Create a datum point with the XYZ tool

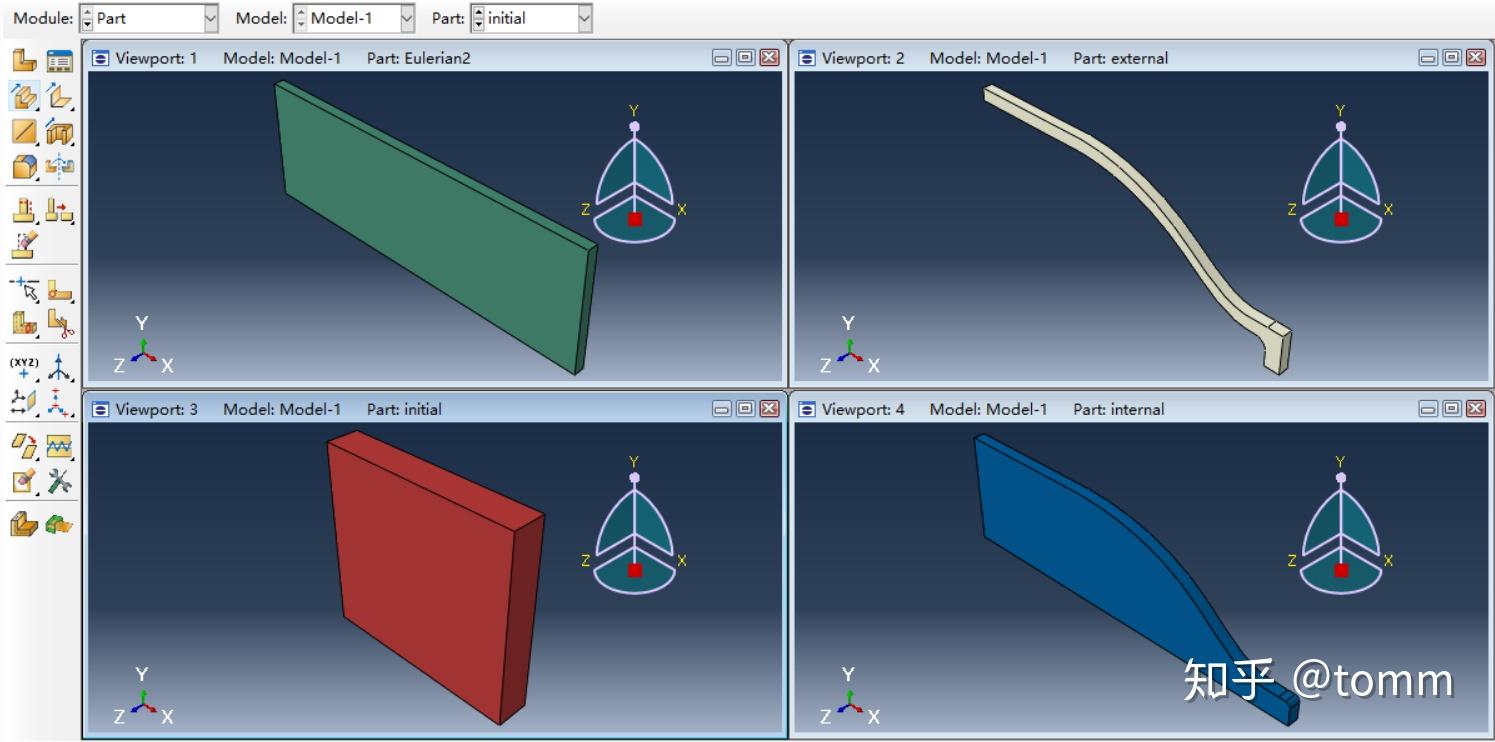(x=24, y=367)
